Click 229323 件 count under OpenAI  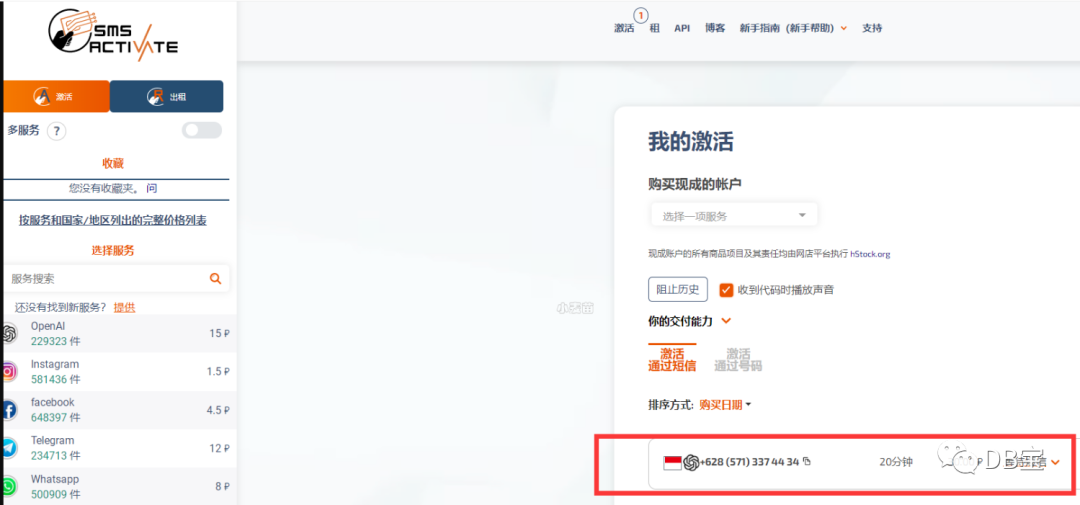point(56,341)
